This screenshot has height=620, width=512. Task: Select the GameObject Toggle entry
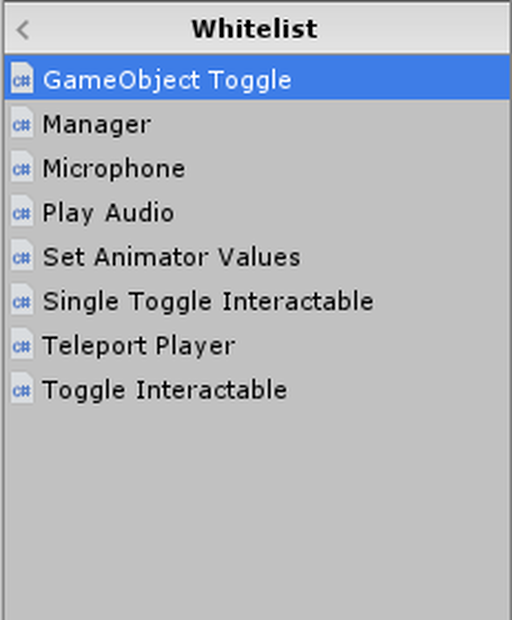pos(257,78)
